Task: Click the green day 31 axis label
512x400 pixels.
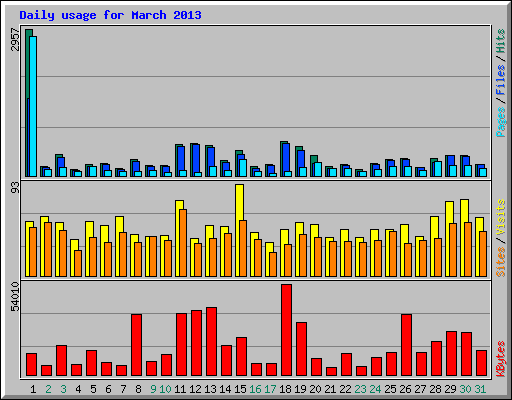Action: 480,389
